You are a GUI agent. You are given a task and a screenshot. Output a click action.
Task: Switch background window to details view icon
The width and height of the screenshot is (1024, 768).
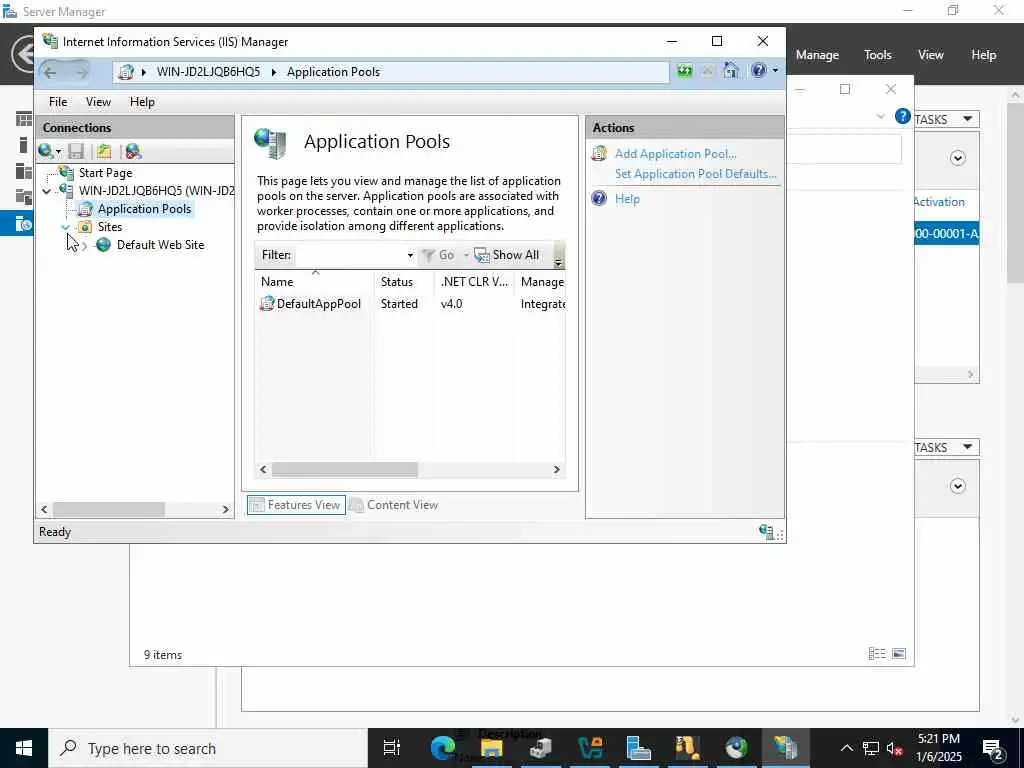pyautogui.click(x=877, y=654)
